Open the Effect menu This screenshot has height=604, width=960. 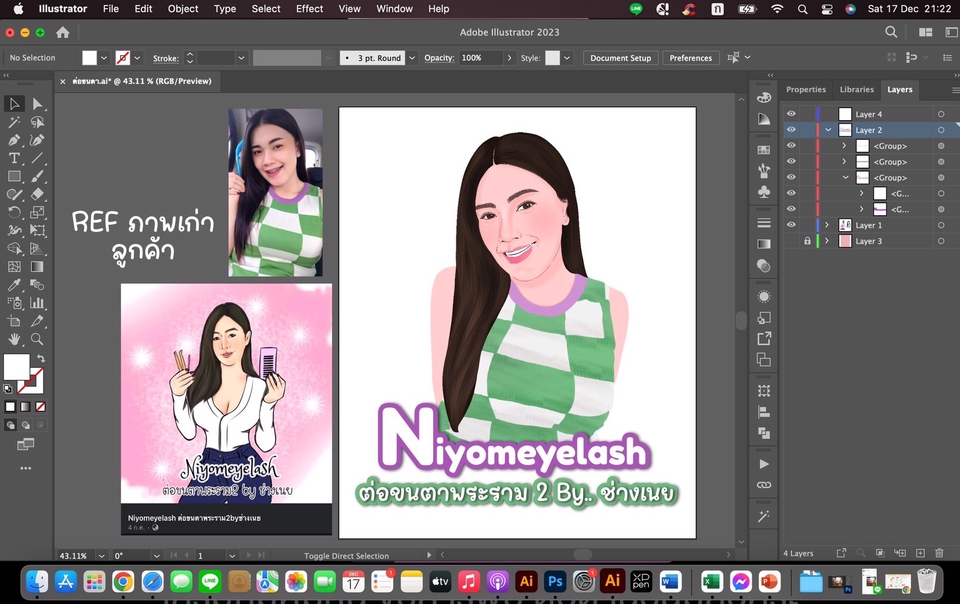[x=309, y=9]
